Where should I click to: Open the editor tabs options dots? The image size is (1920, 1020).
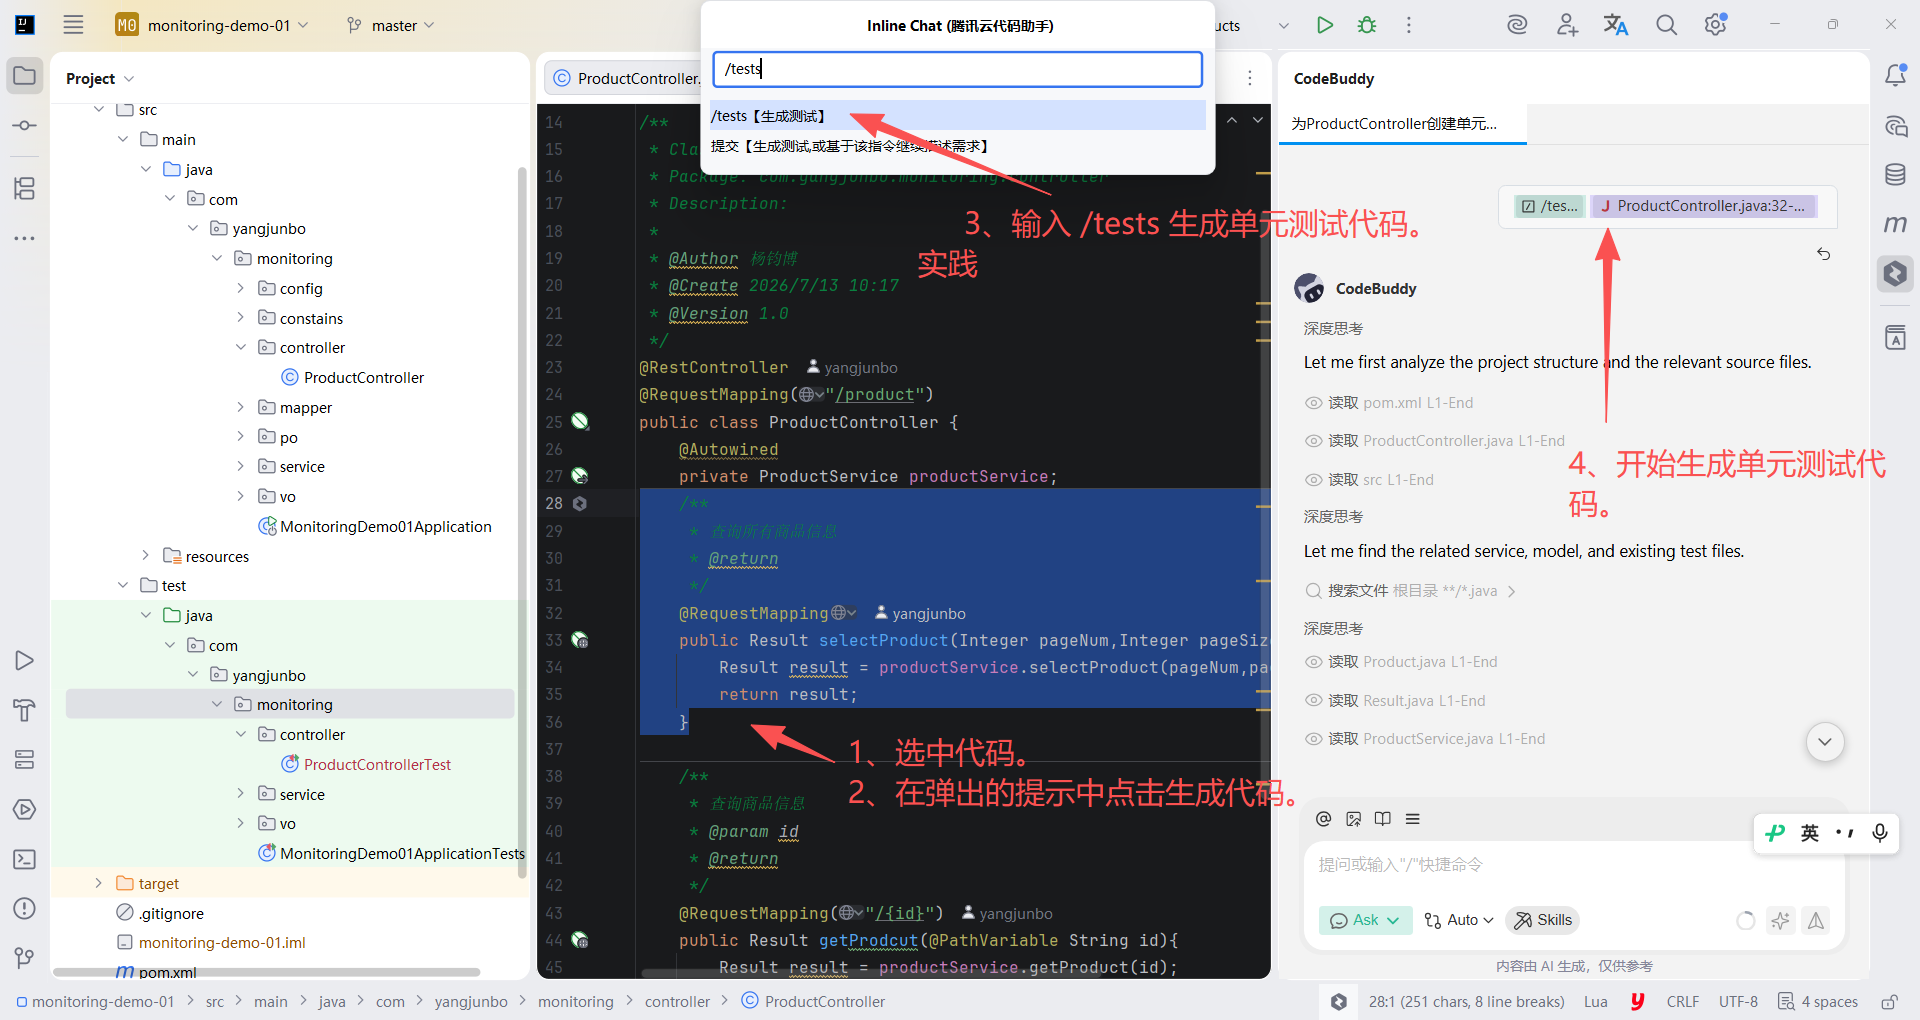pos(1250,78)
